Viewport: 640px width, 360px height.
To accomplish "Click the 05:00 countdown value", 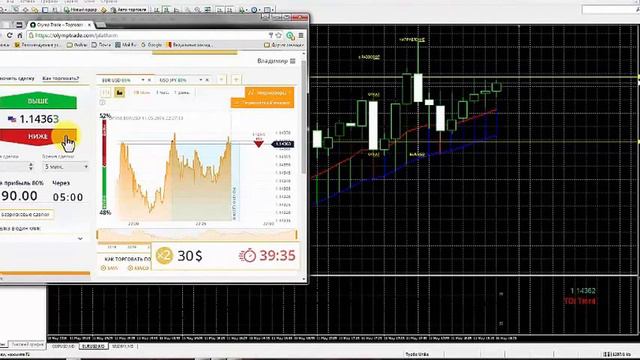I will [68, 197].
